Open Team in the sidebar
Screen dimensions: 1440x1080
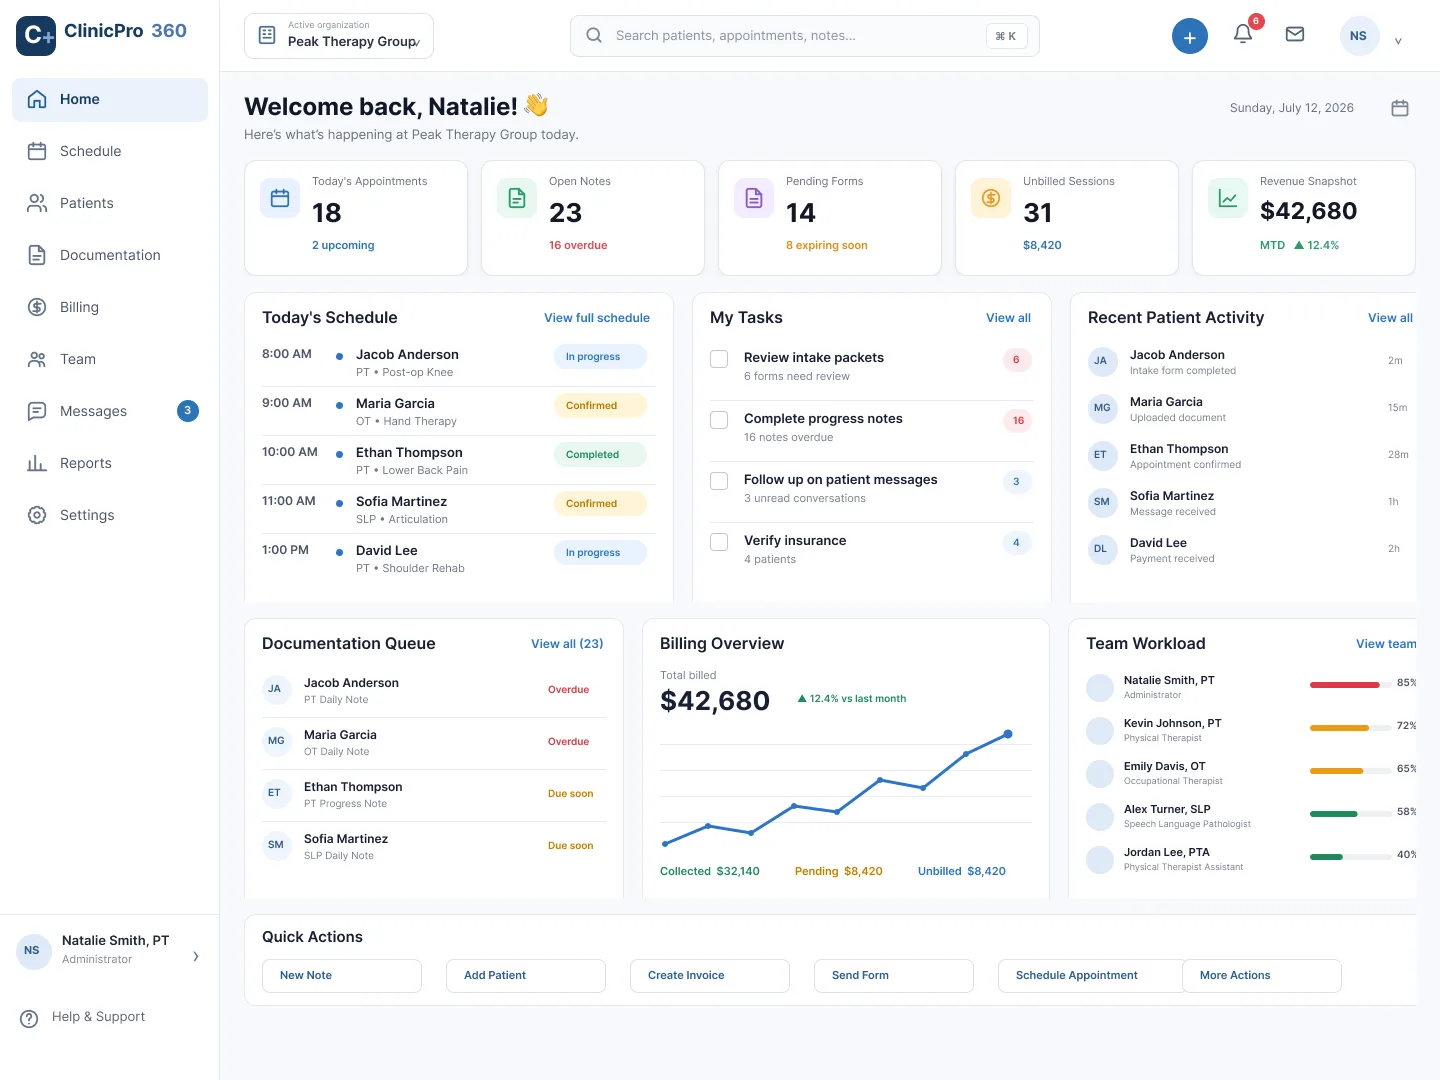click(x=110, y=360)
